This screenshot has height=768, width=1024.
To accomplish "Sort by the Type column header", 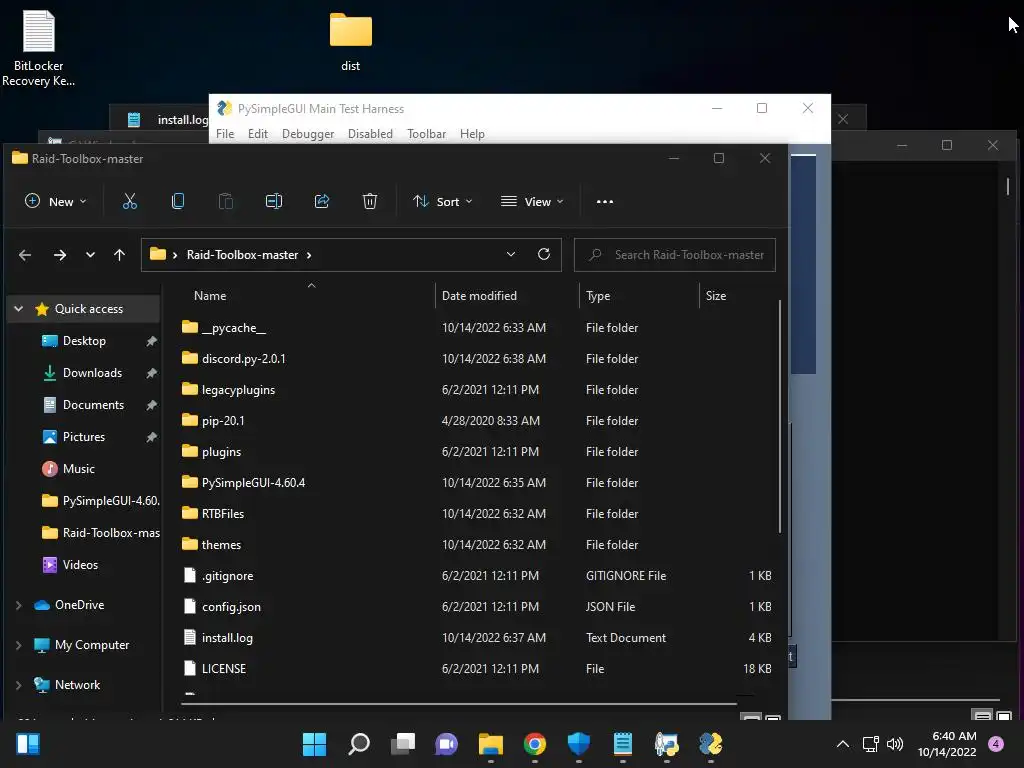I will tap(639, 296).
